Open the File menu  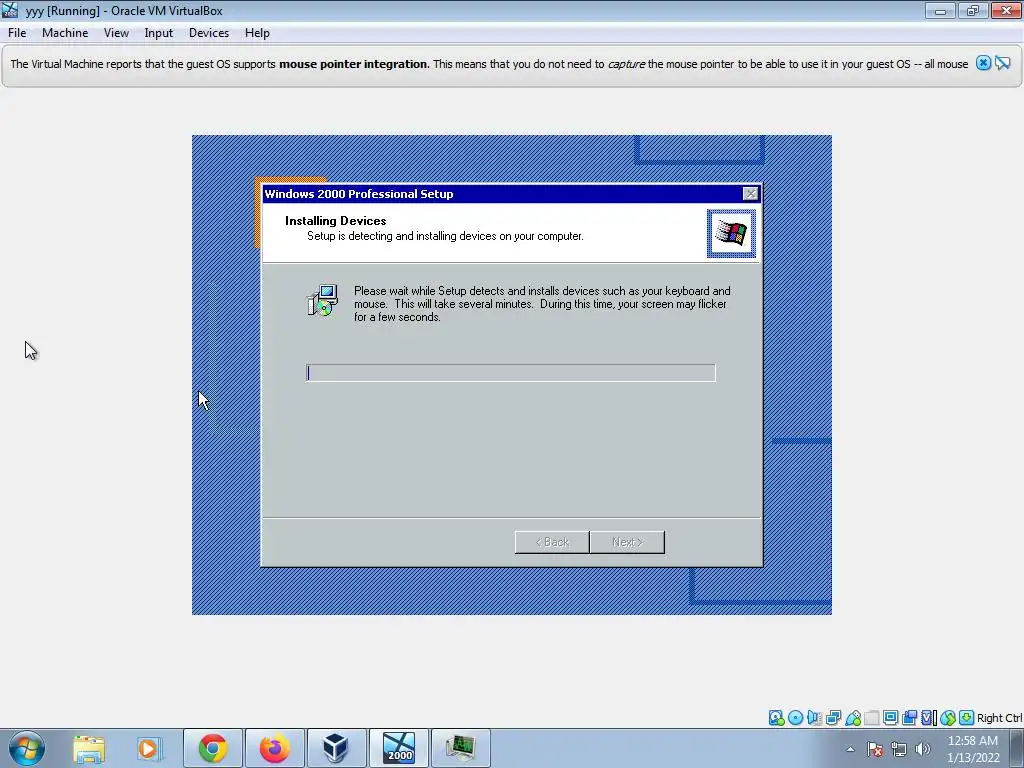(x=17, y=33)
